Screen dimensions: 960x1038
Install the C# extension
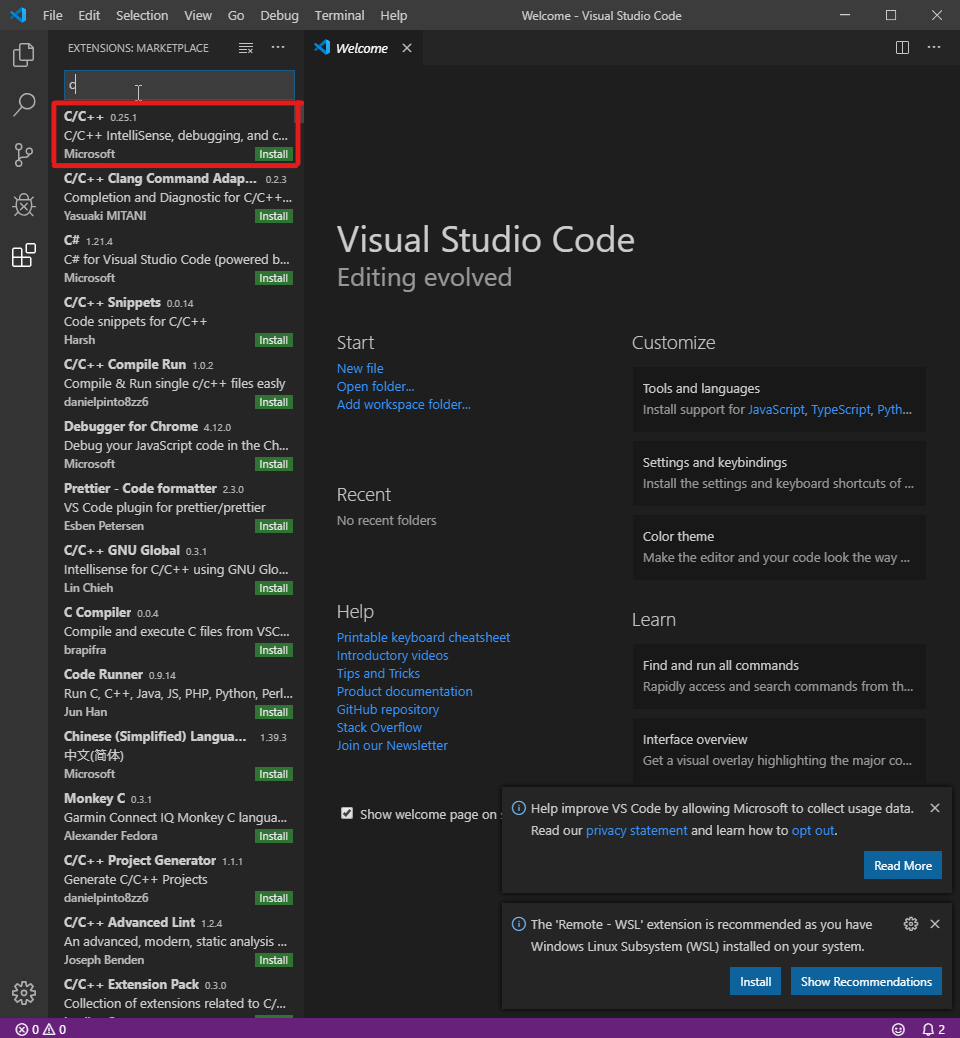click(x=273, y=278)
